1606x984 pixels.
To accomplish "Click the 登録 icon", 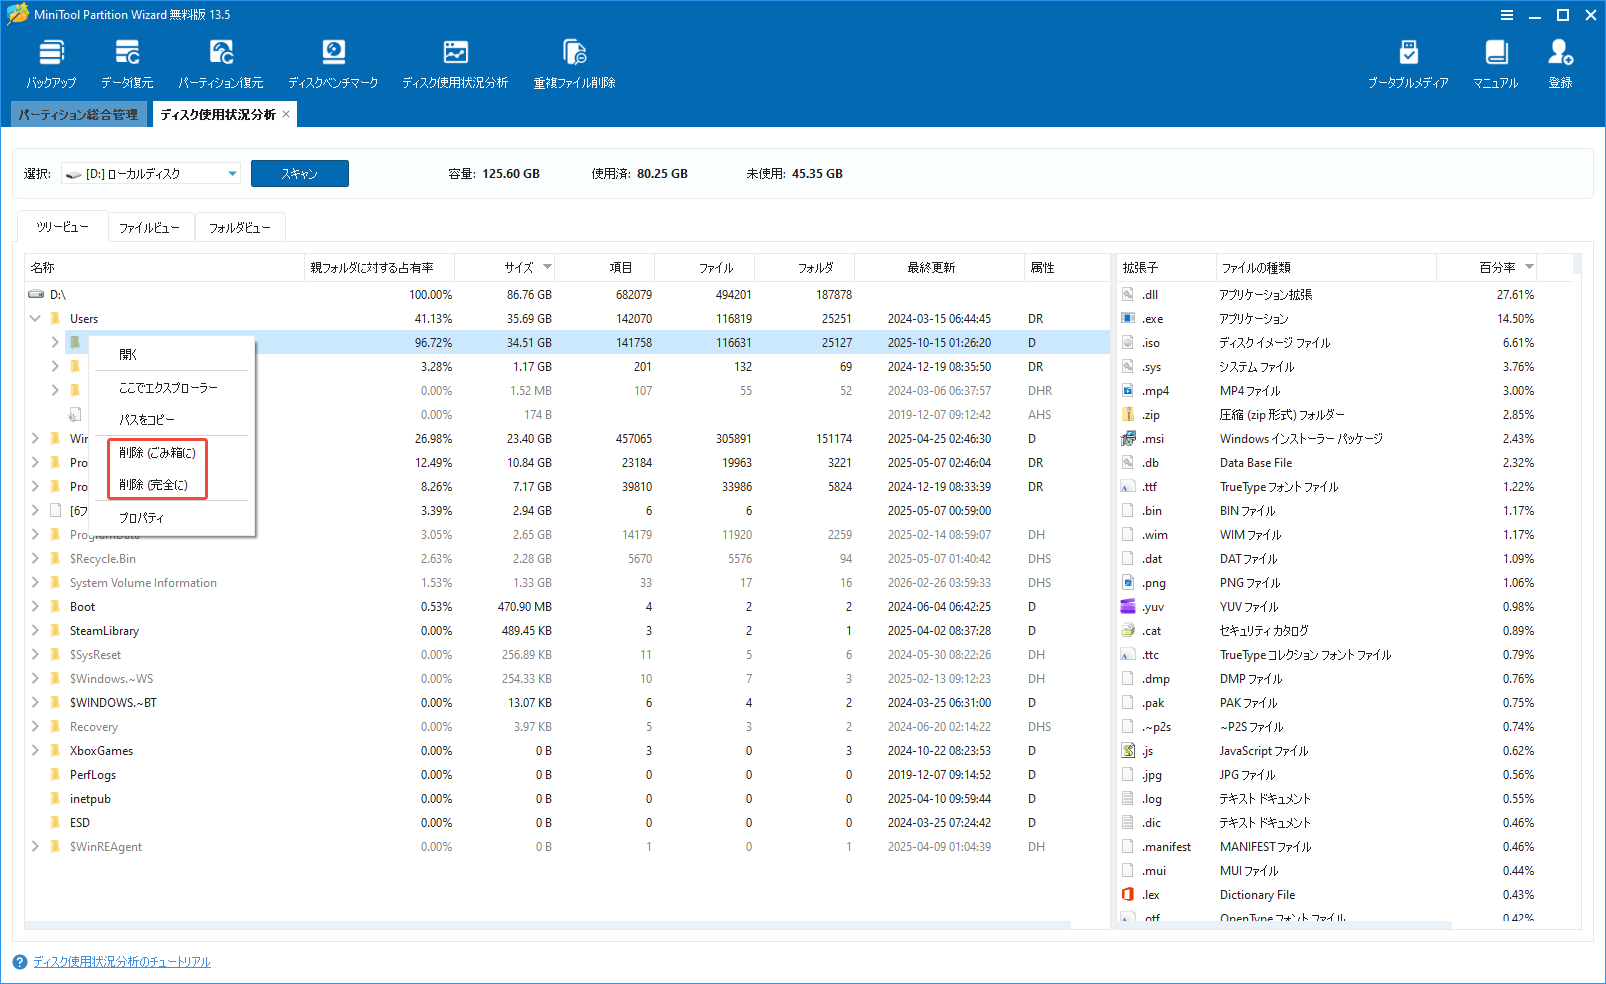I will (1560, 60).
